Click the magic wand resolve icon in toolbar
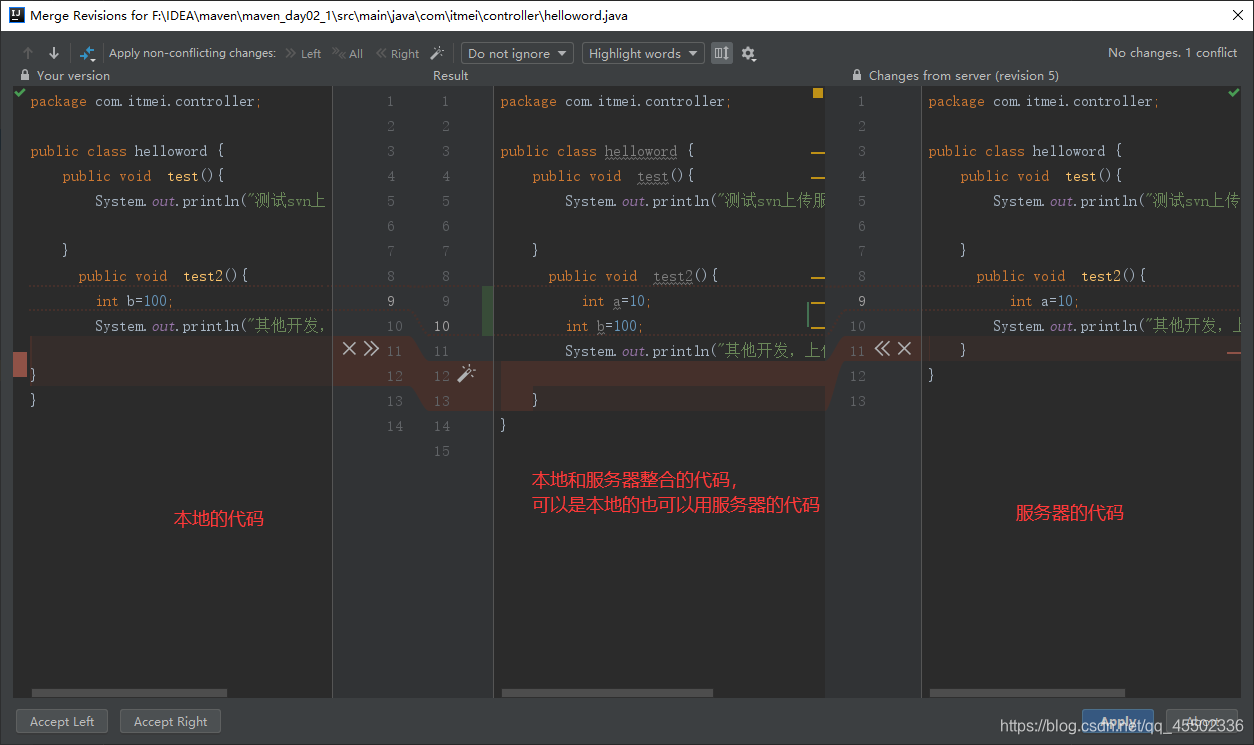The image size is (1254, 745). [437, 53]
